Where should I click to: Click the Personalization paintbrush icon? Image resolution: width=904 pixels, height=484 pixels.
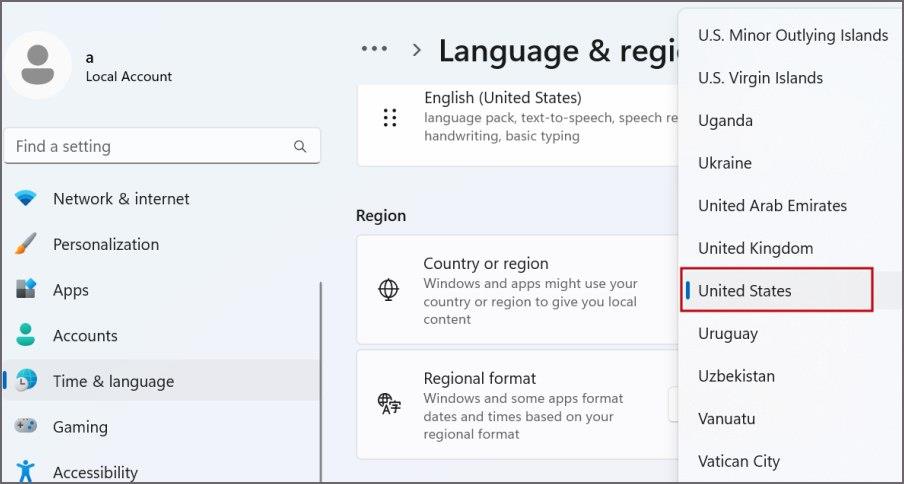pos(26,244)
